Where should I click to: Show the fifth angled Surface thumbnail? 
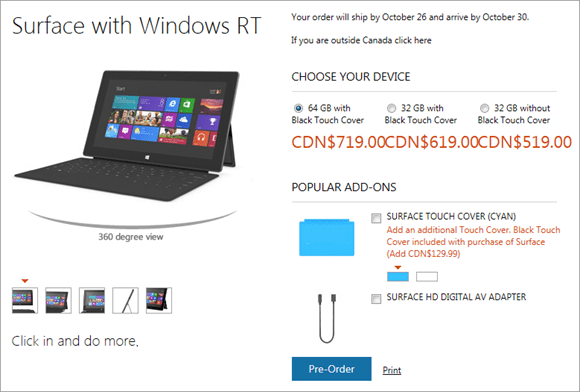point(159,300)
